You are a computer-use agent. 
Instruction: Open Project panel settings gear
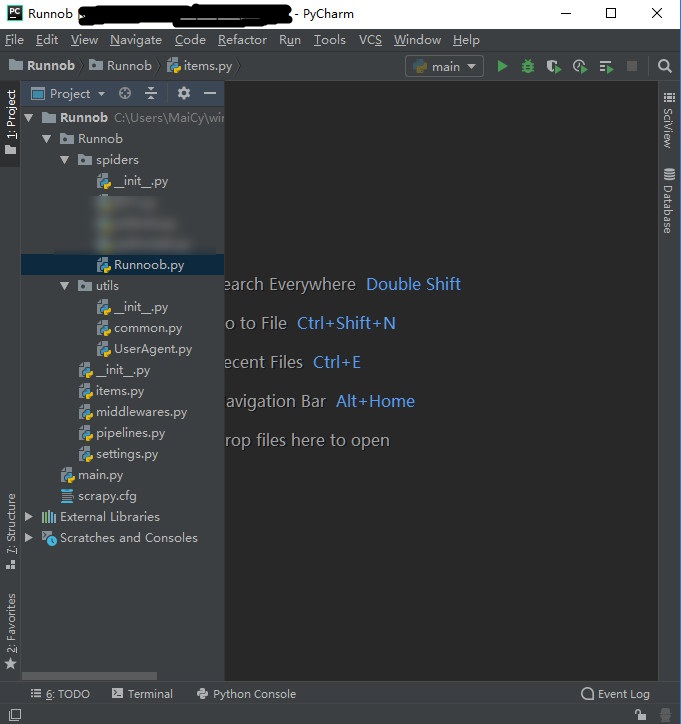click(x=183, y=93)
